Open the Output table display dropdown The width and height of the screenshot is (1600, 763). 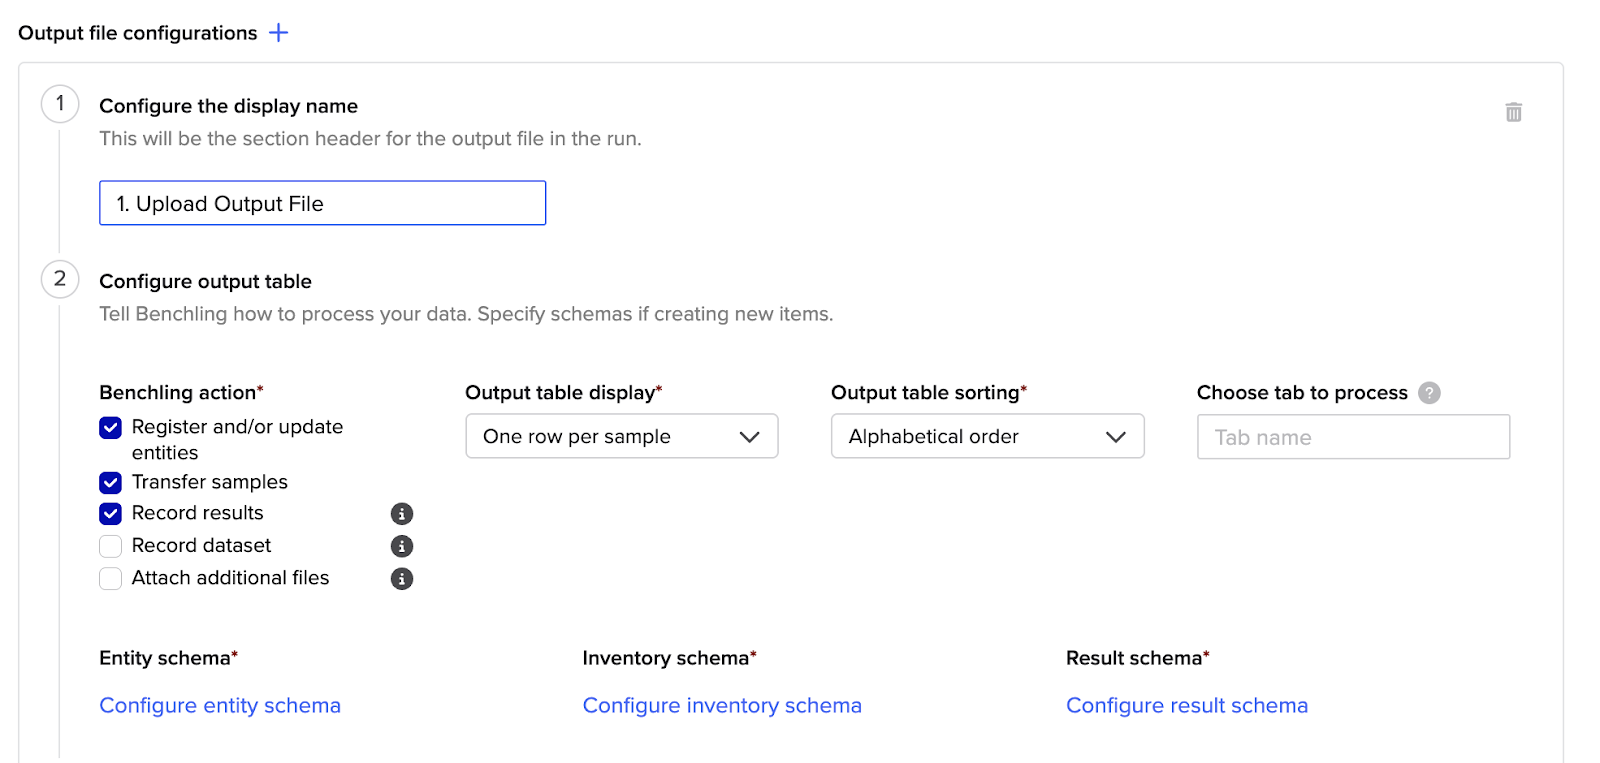point(621,437)
